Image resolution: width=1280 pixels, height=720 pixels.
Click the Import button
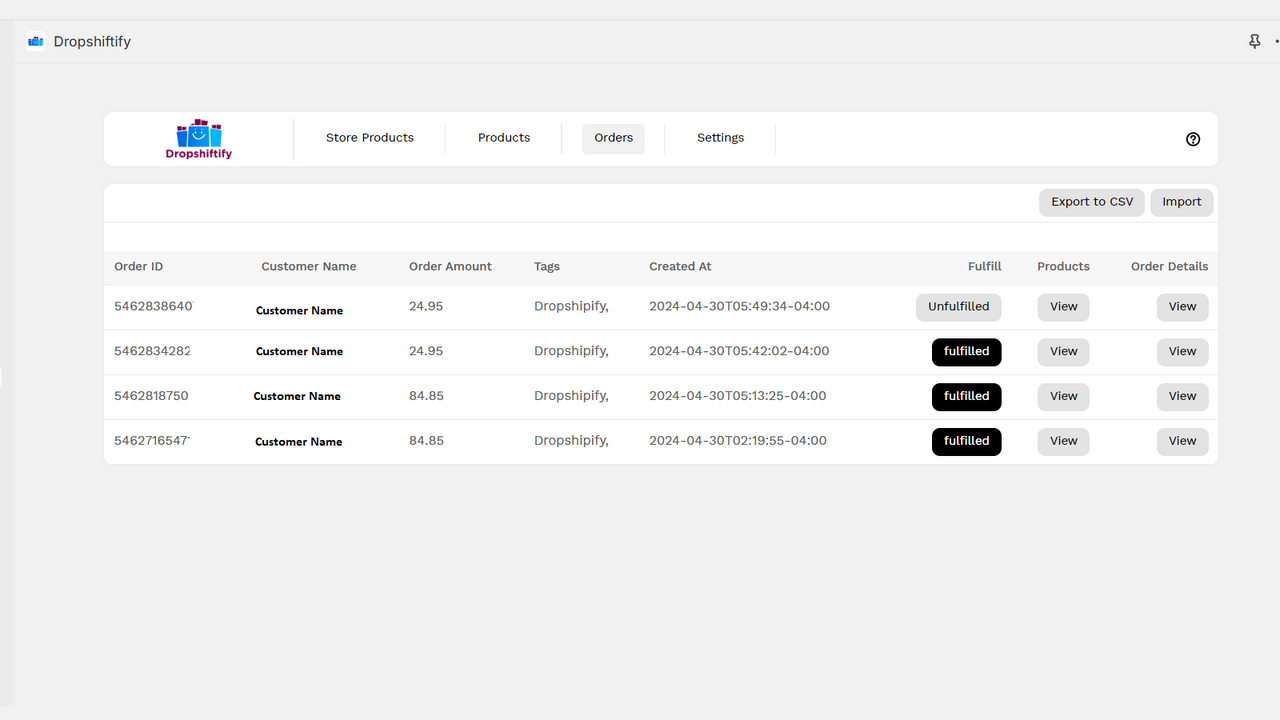coord(1182,202)
